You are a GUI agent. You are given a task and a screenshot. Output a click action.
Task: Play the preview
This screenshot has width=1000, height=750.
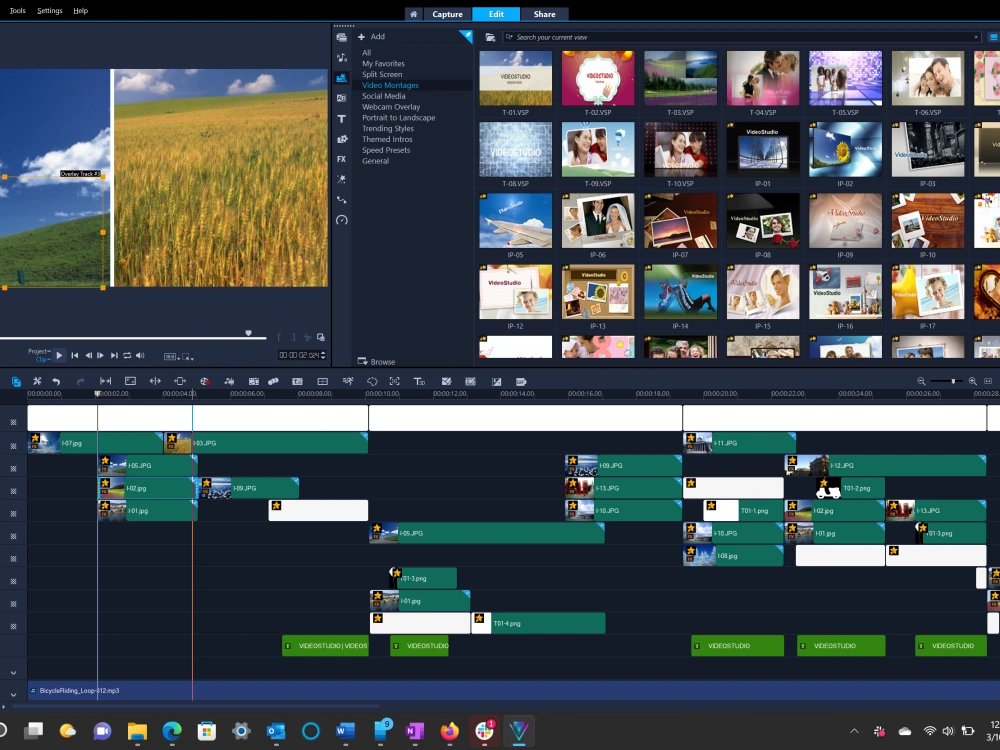click(x=59, y=355)
